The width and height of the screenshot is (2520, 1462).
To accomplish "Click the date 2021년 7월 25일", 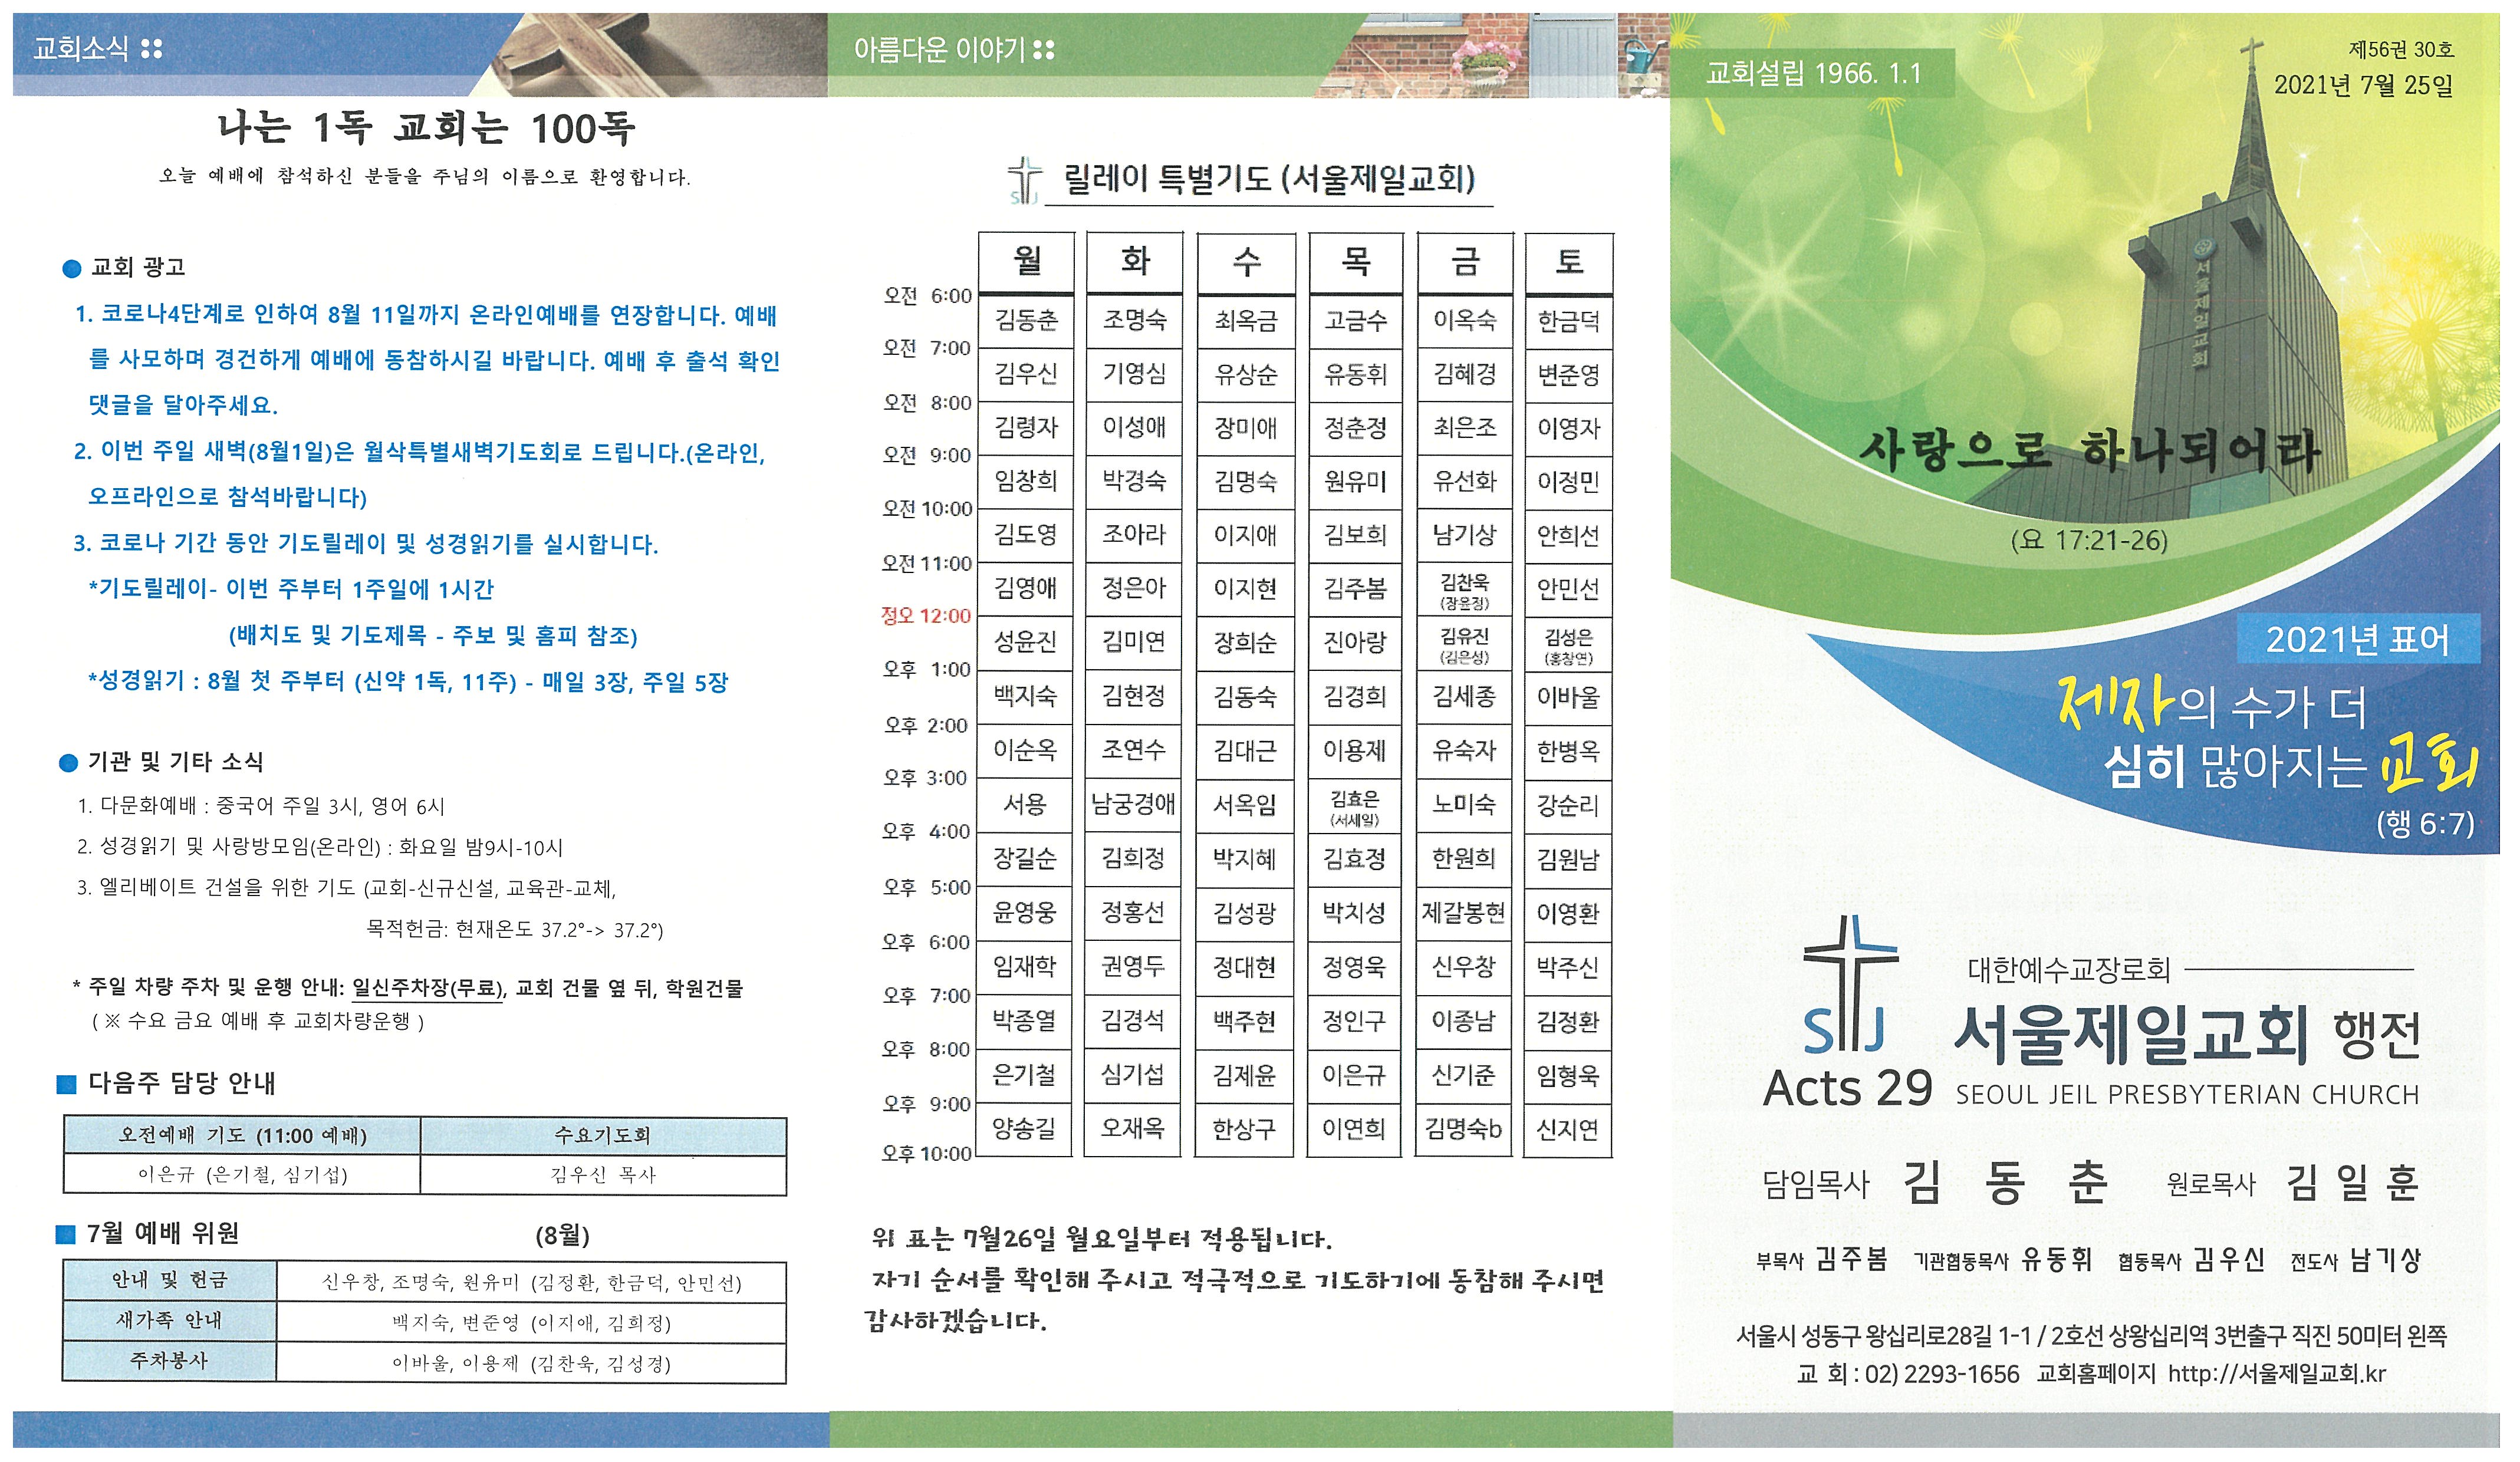I will pyautogui.click(x=2363, y=85).
